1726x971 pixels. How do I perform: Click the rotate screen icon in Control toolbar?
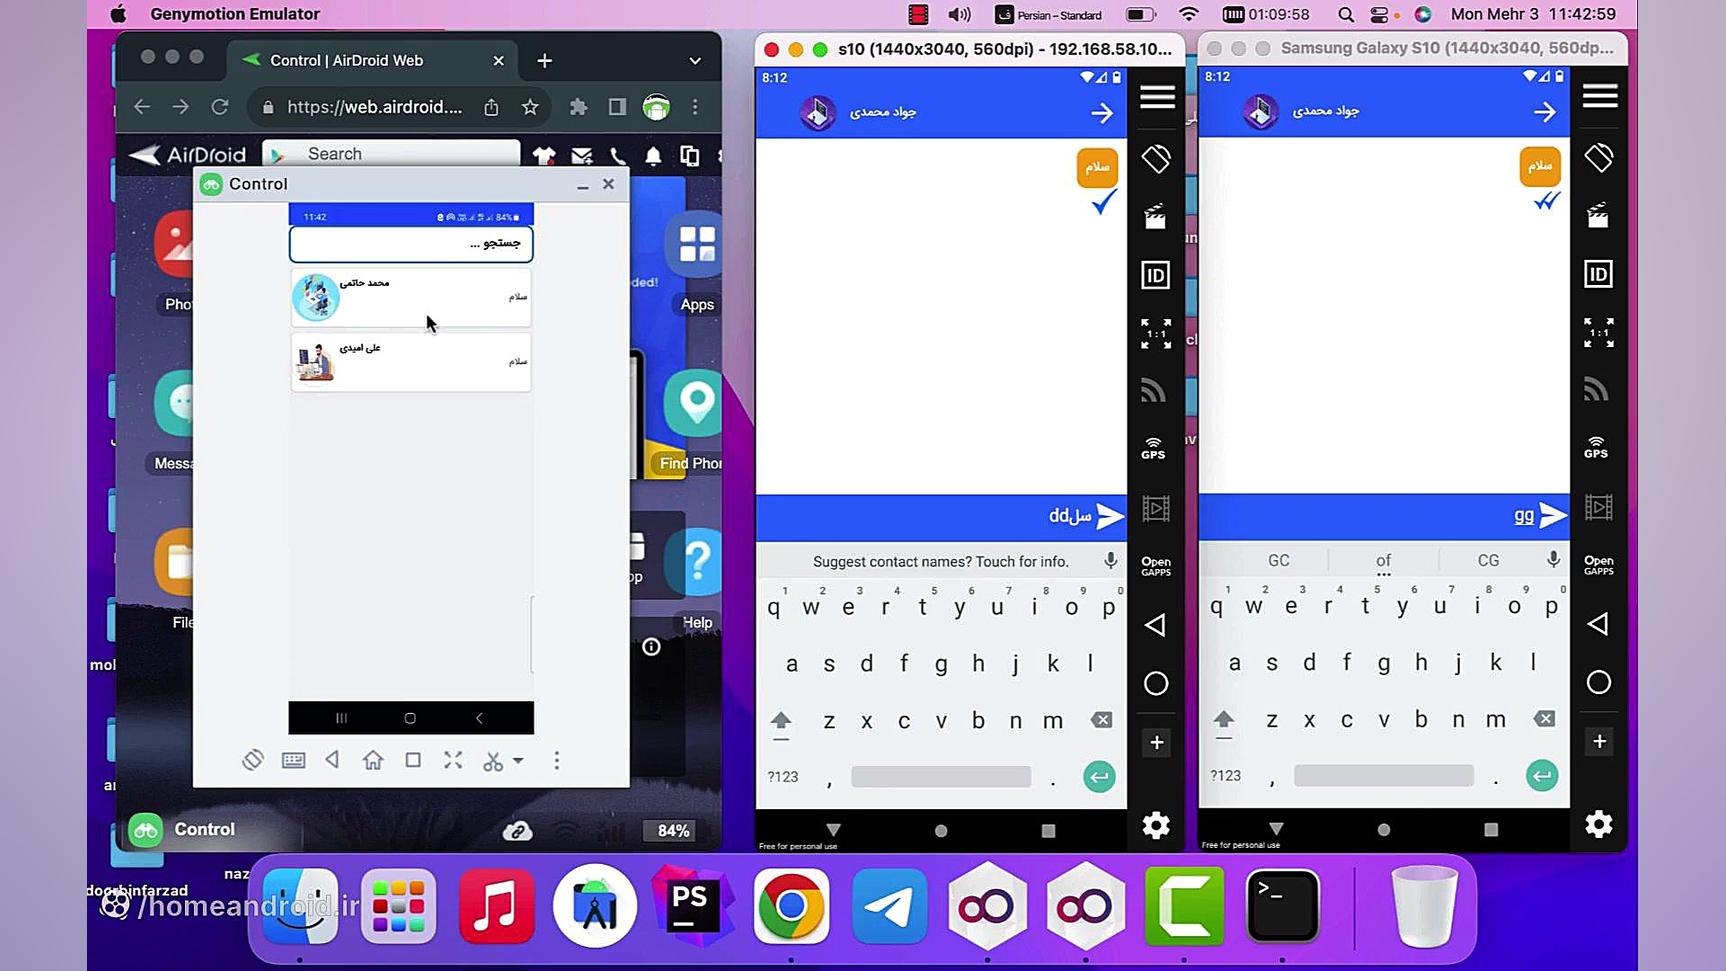click(252, 760)
